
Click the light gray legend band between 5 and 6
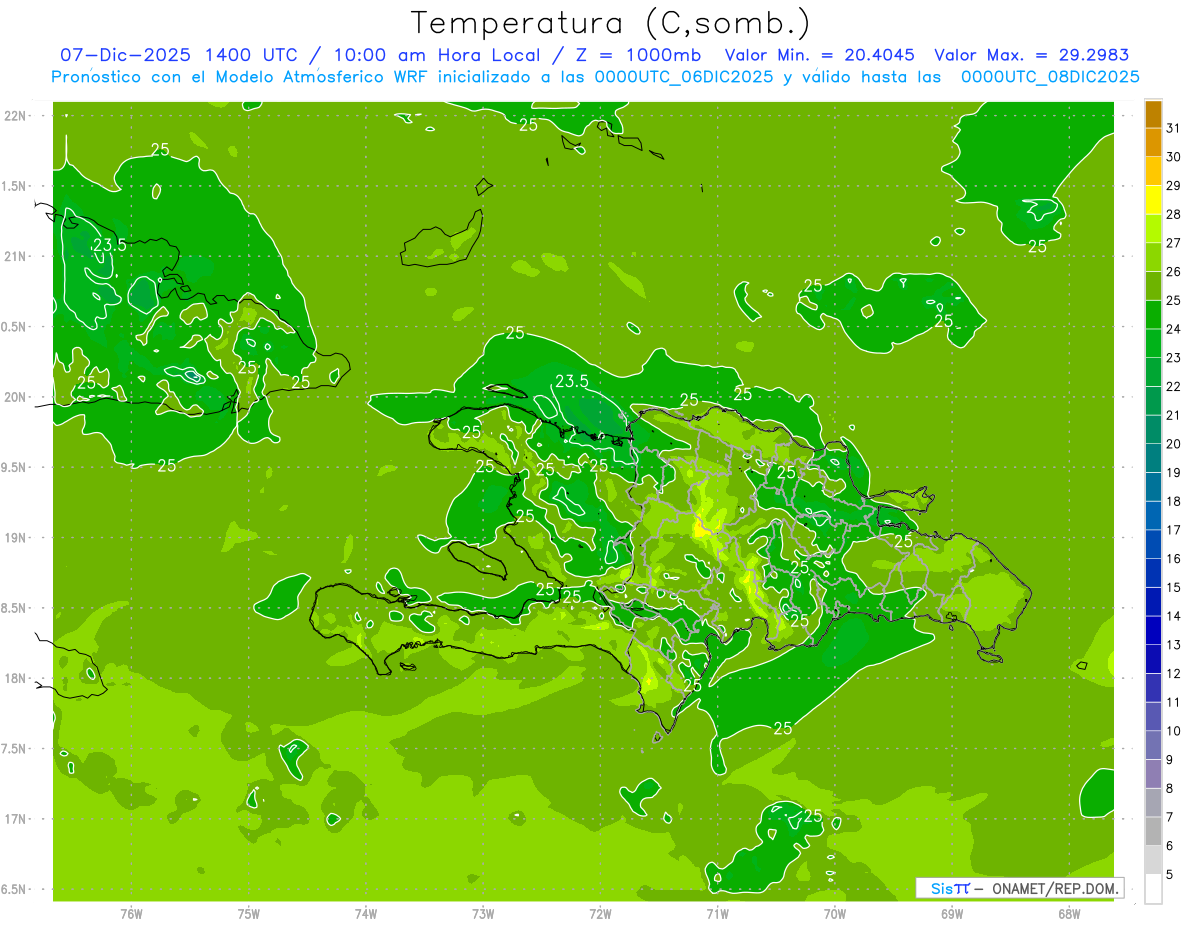1153,860
